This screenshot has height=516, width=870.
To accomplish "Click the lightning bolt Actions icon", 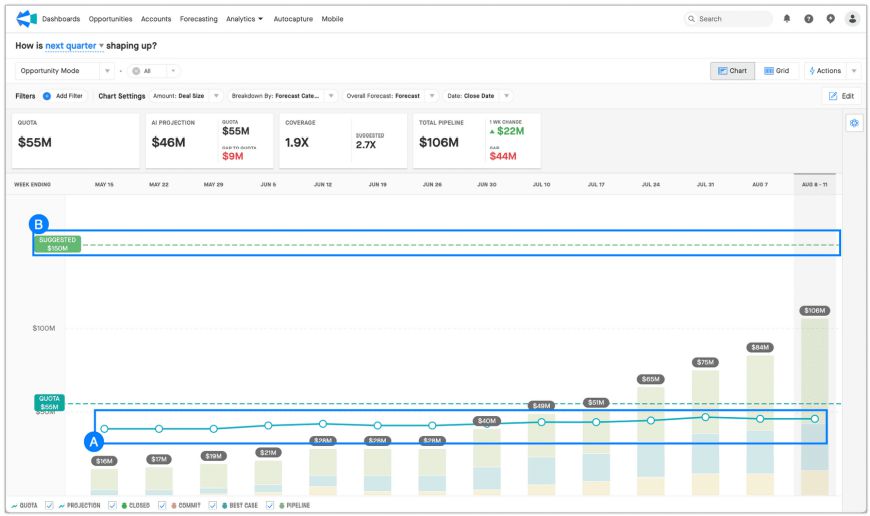I will tap(812, 71).
